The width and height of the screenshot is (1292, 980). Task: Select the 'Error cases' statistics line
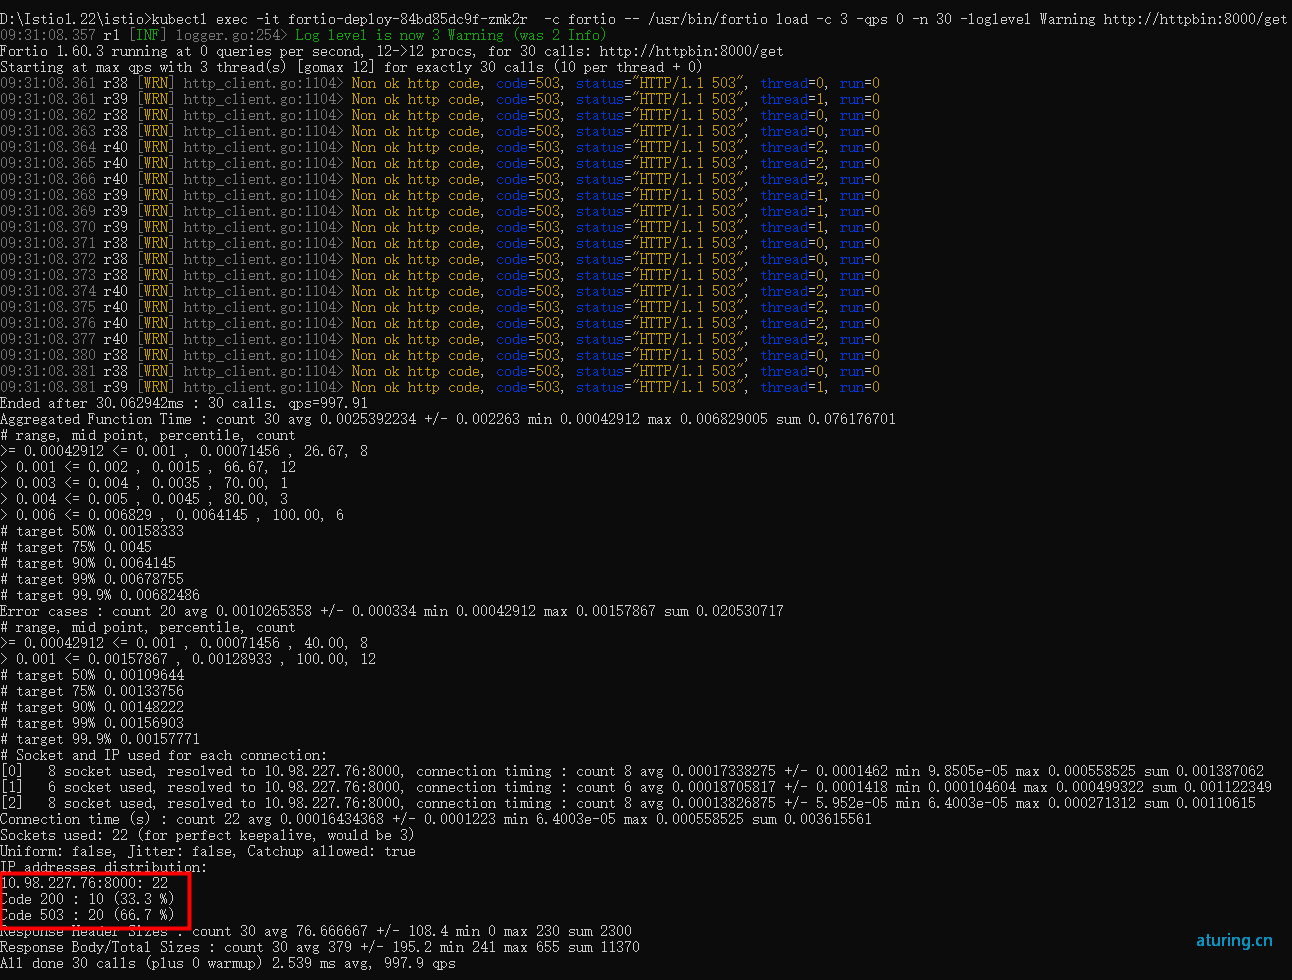tap(391, 611)
